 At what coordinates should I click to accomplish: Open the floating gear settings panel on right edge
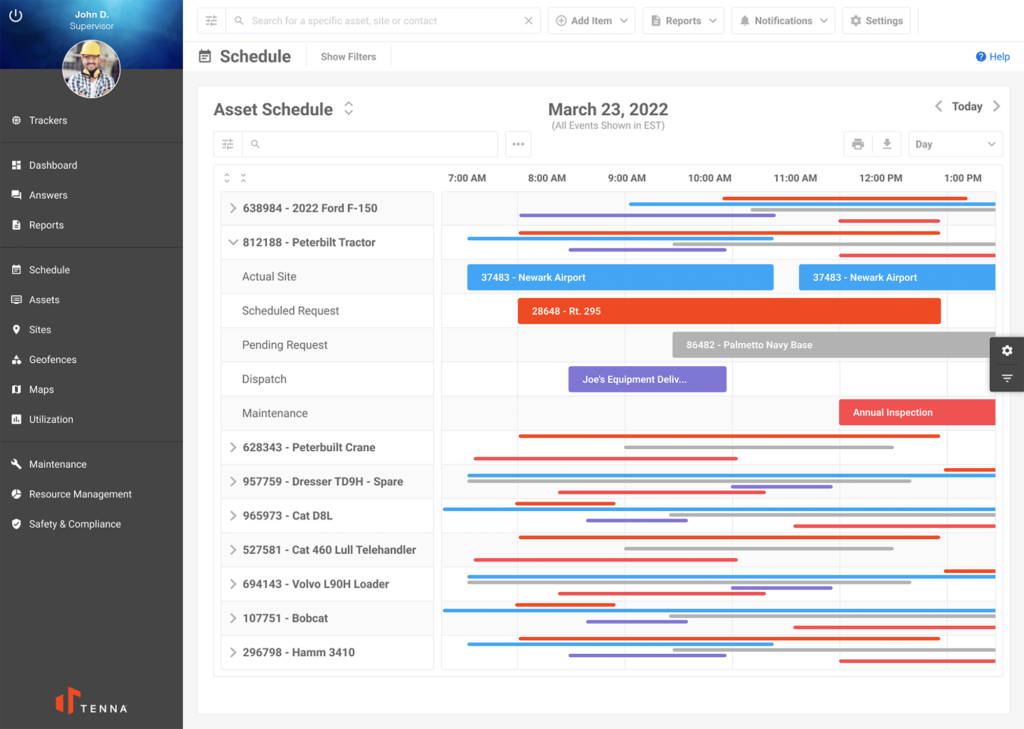[x=1007, y=351]
